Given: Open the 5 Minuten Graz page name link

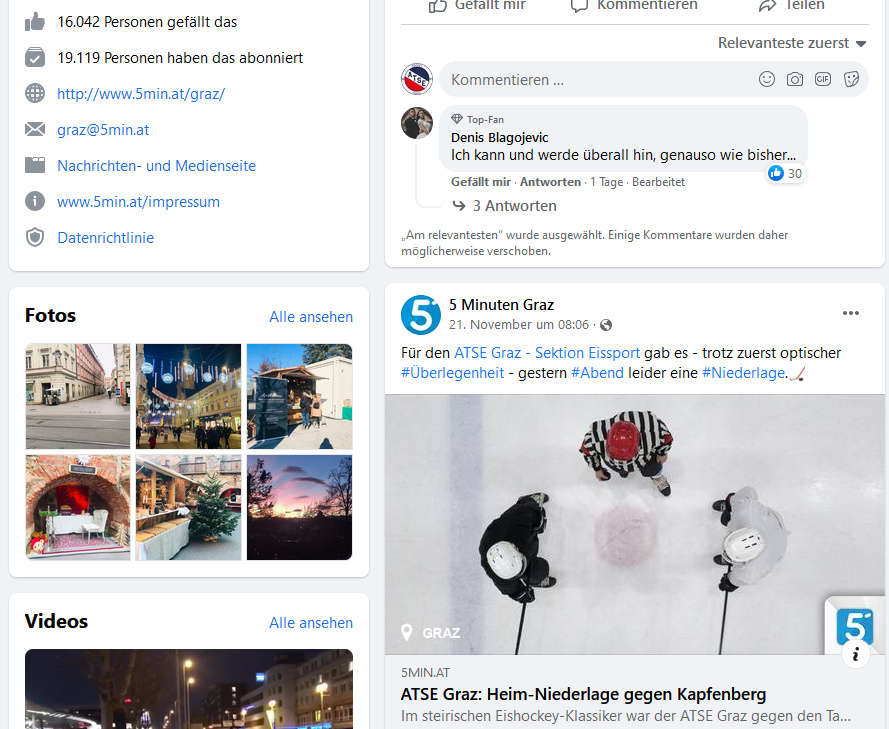Looking at the screenshot, I should click(501, 305).
